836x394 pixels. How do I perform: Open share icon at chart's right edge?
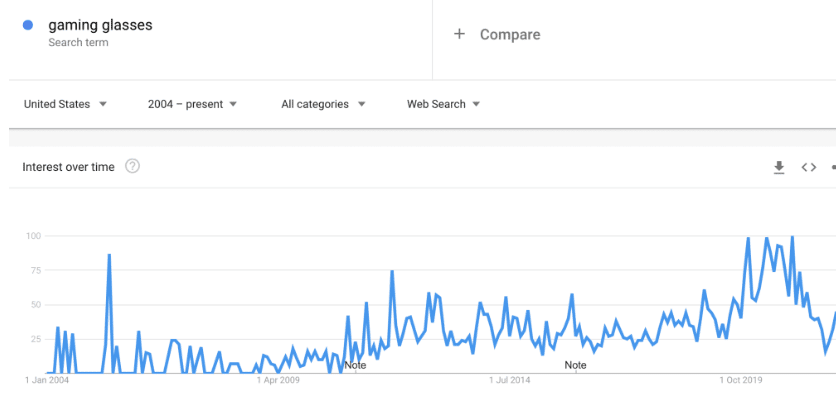833,167
